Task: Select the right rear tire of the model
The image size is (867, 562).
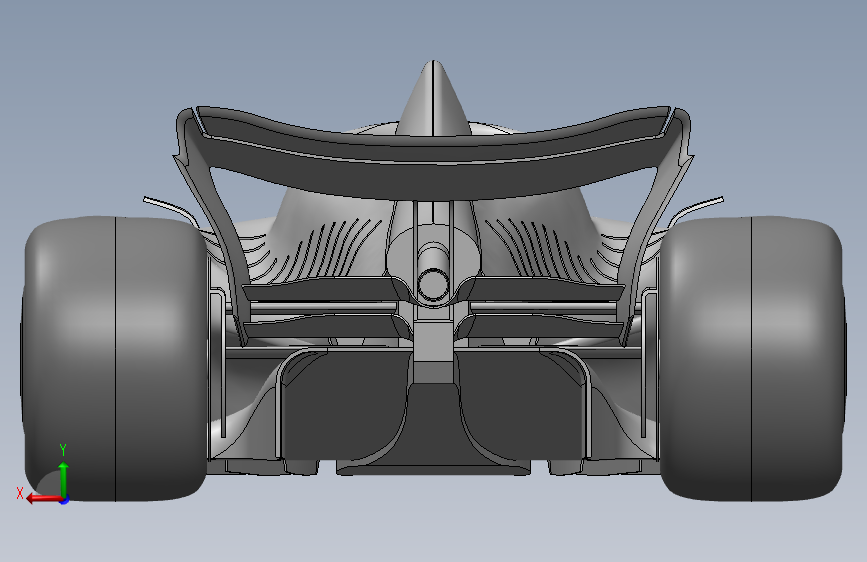Action: point(752,360)
